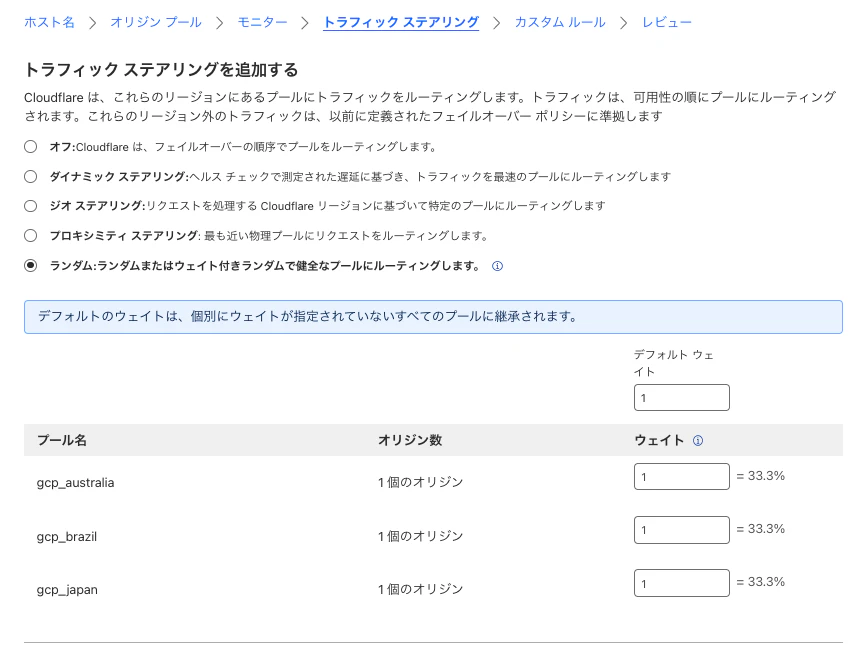Click the blue default weight notice banner
The image size is (852, 659).
[434, 316]
